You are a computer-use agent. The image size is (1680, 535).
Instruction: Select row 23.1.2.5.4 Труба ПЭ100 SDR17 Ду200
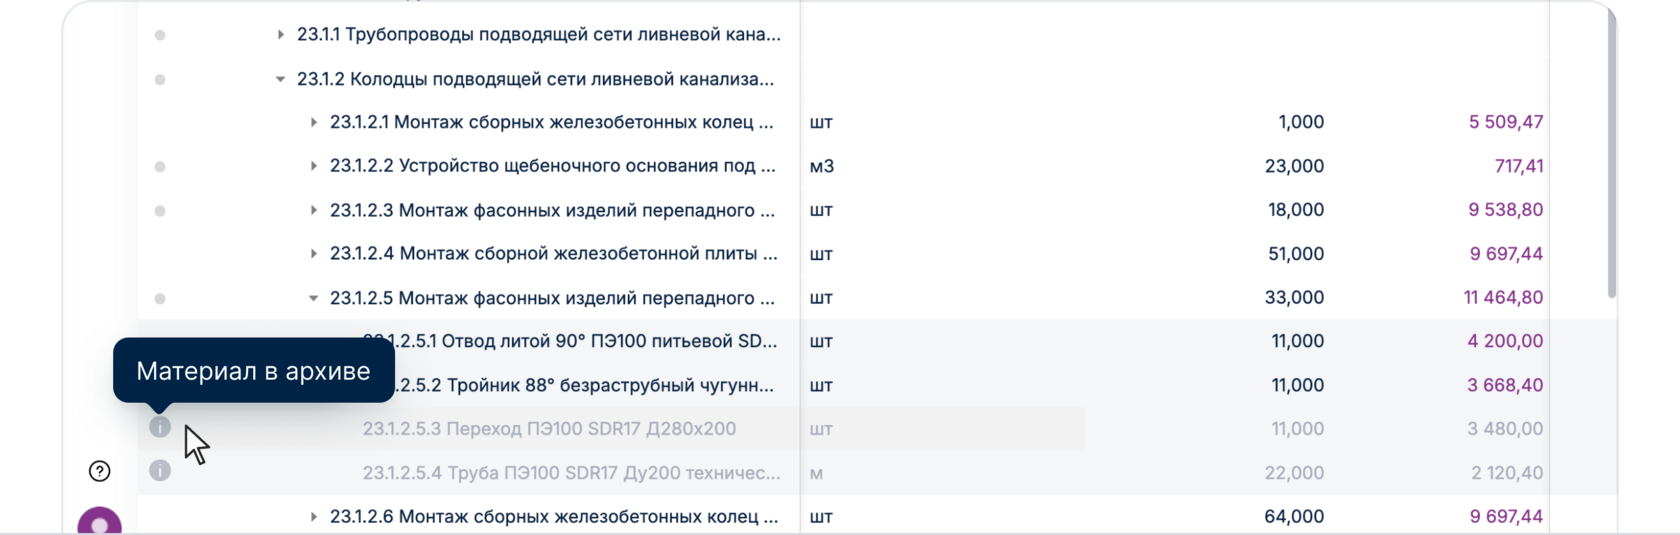tap(571, 473)
